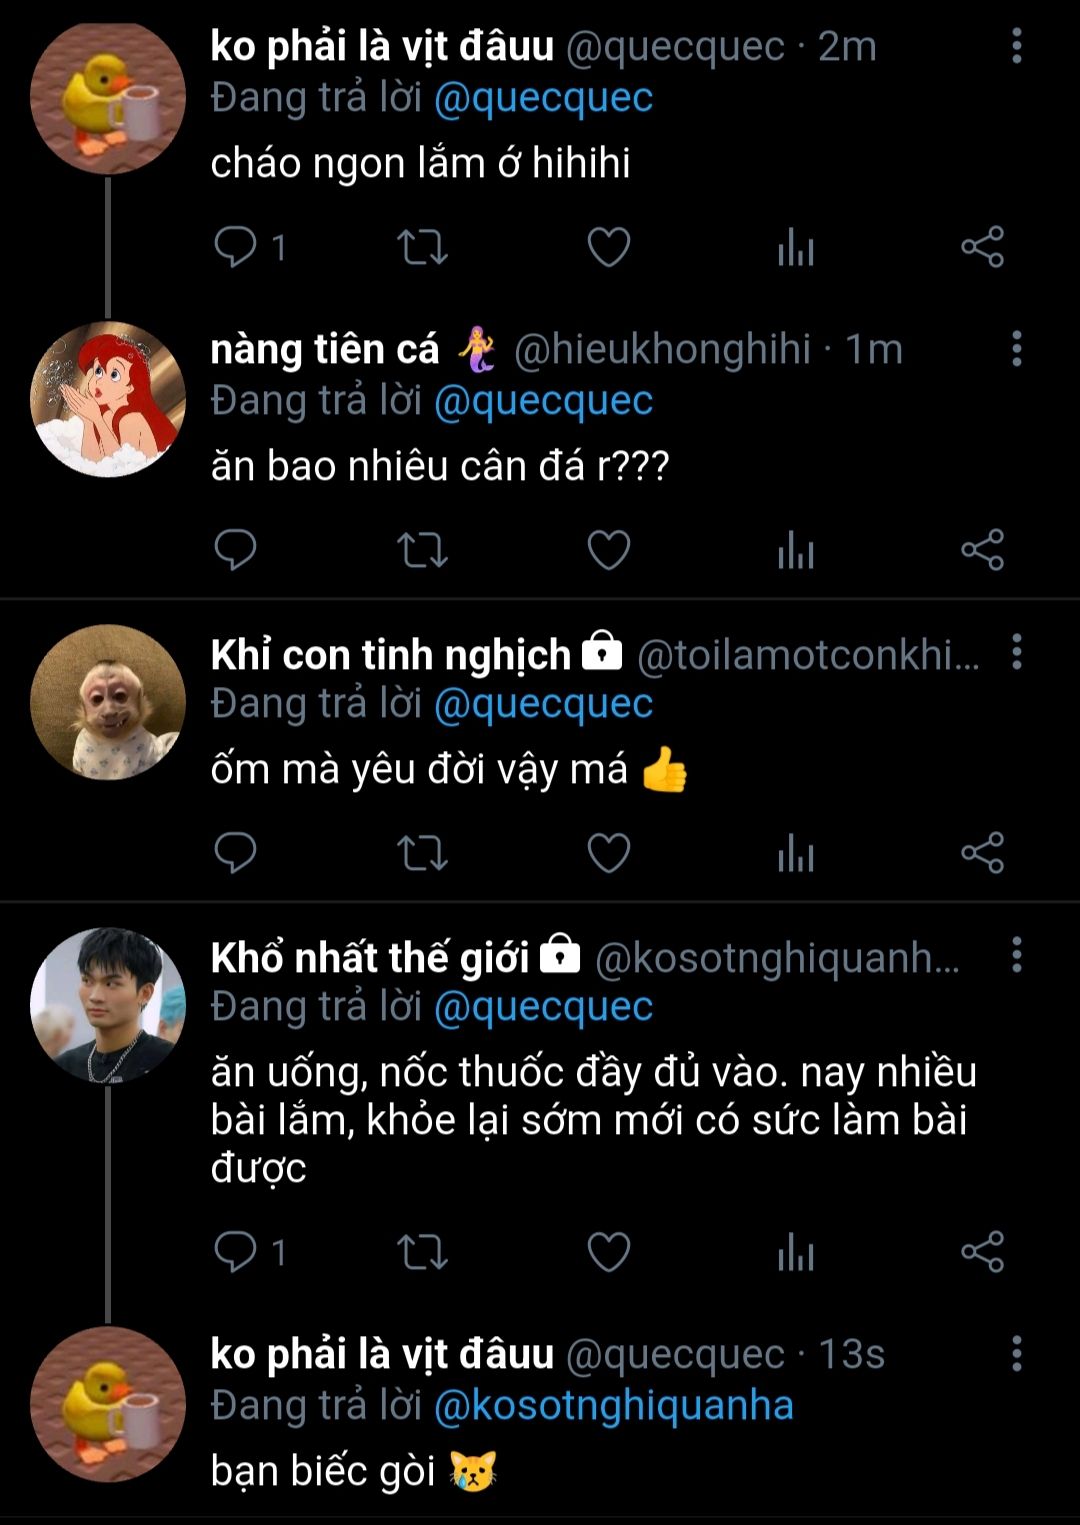Like the "ăn uống, nốc thuốc đầy đủ" reply
This screenshot has width=1080, height=1525.
(608, 1252)
